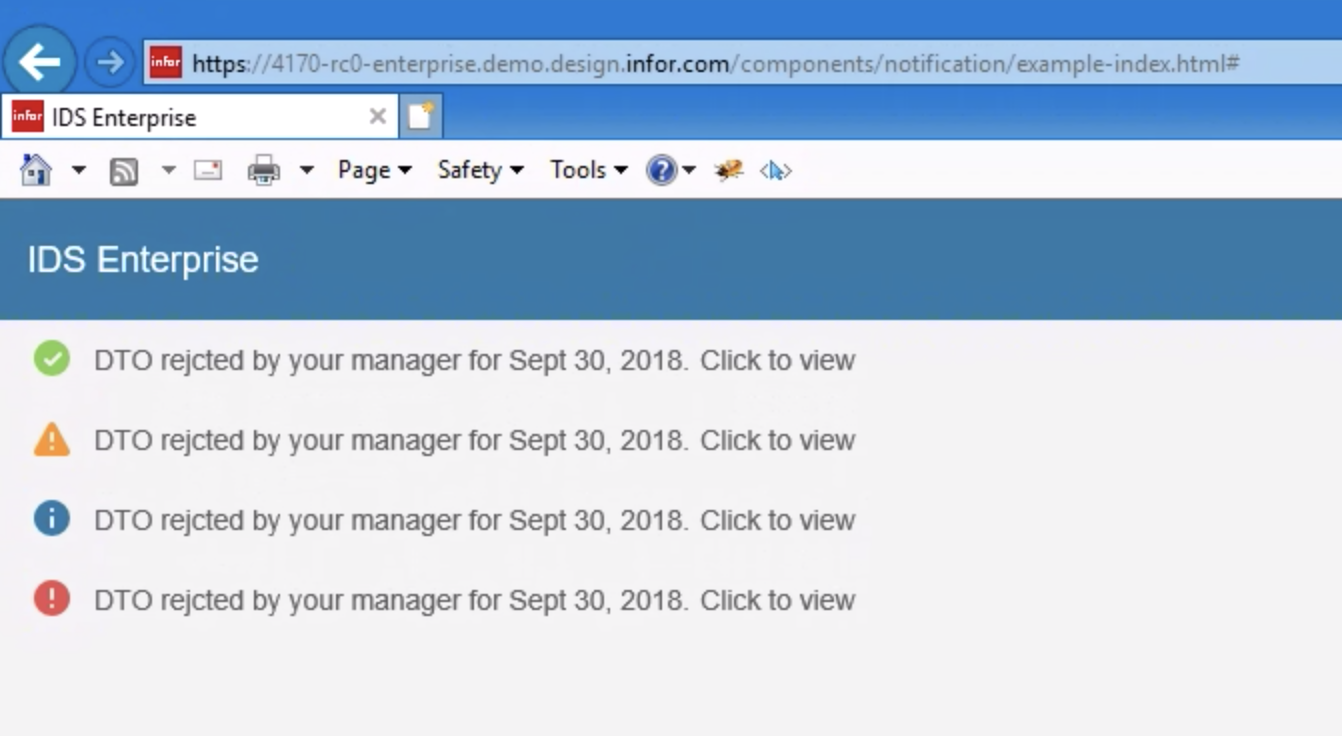Click the bug debugging toolbar icon

[729, 170]
